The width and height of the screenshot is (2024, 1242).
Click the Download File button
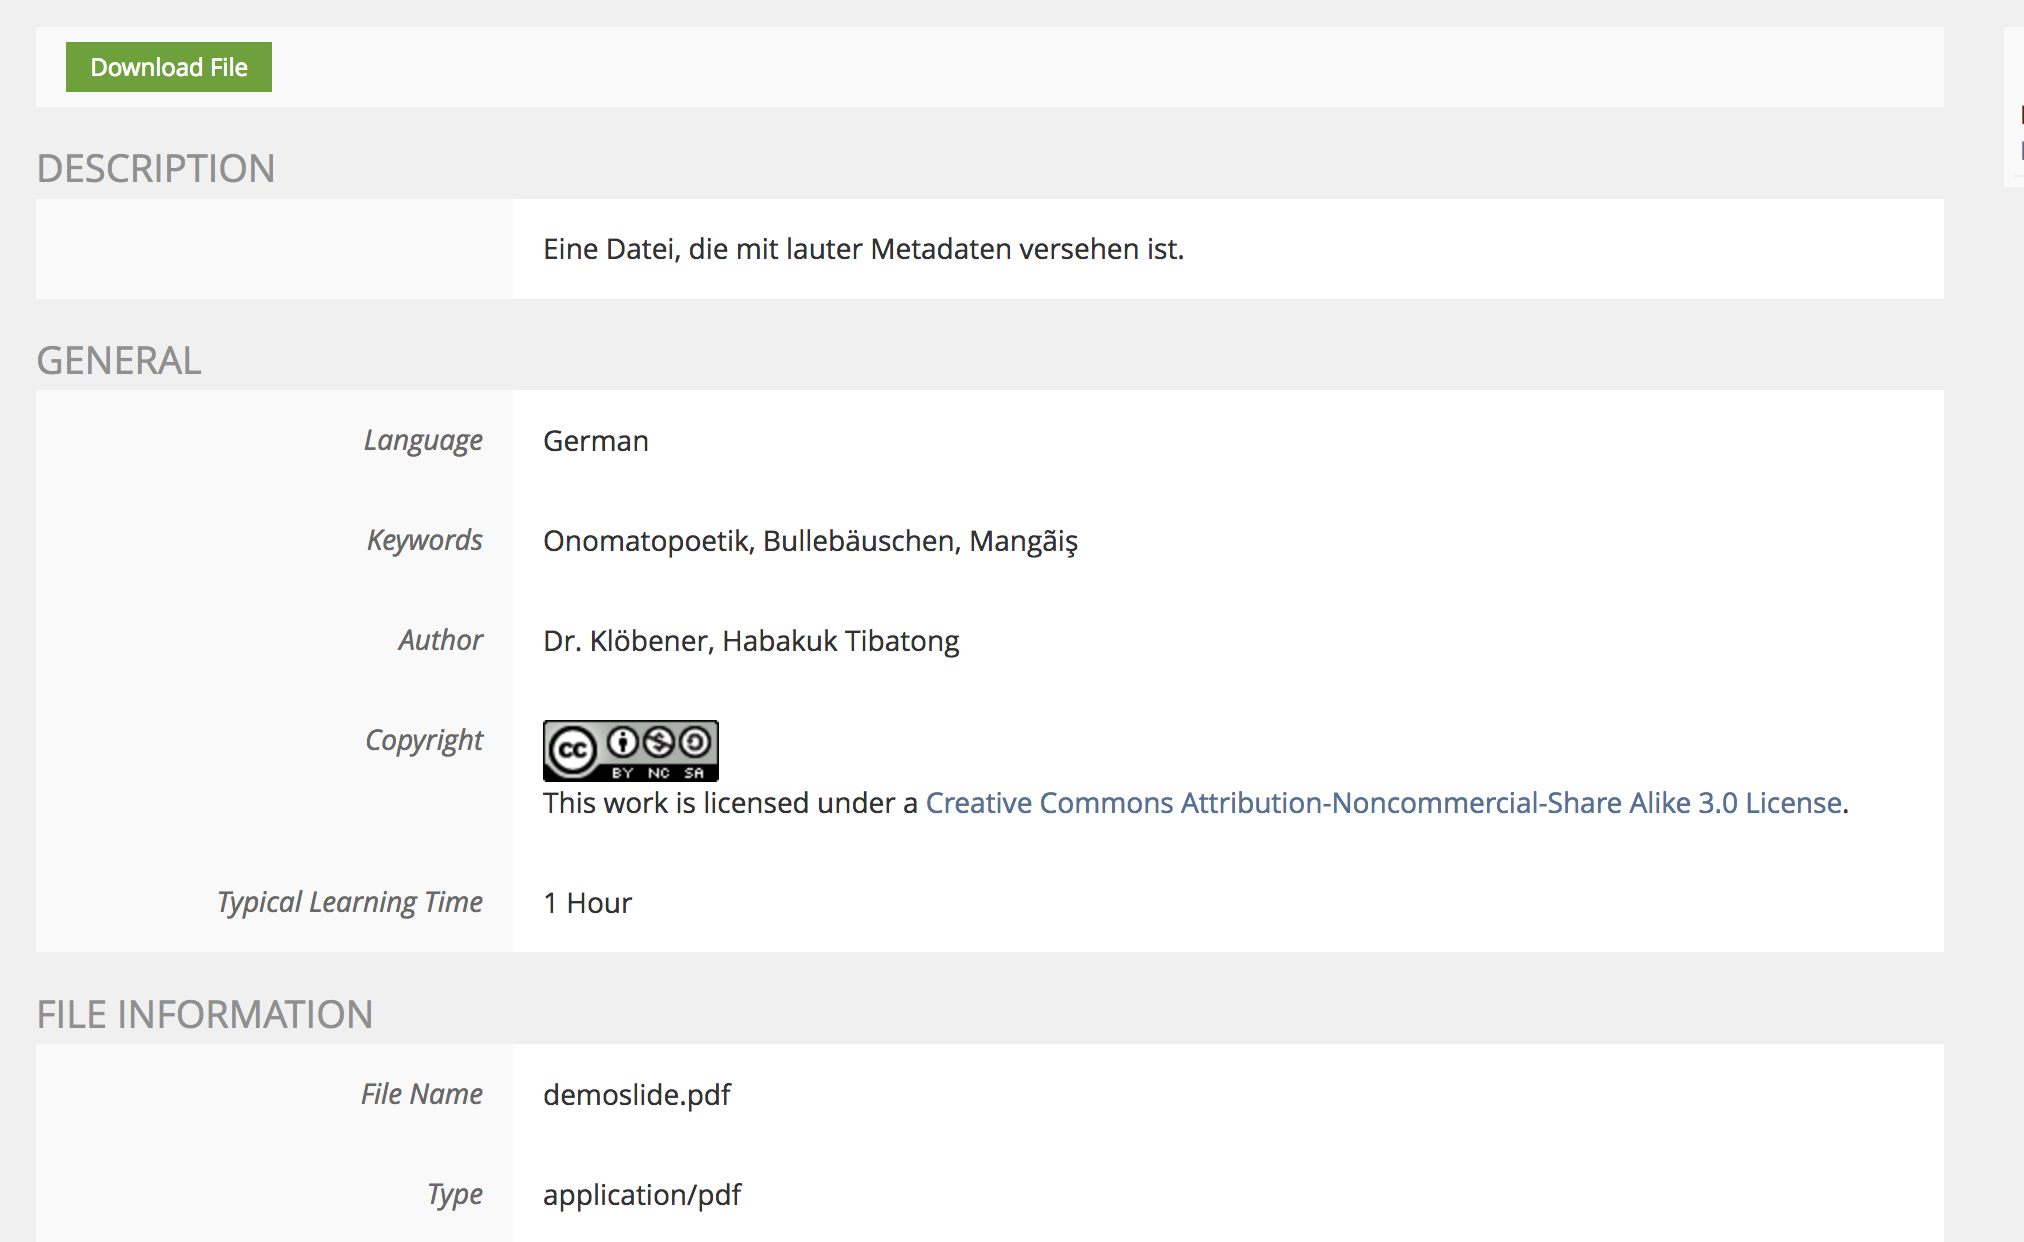pyautogui.click(x=168, y=67)
